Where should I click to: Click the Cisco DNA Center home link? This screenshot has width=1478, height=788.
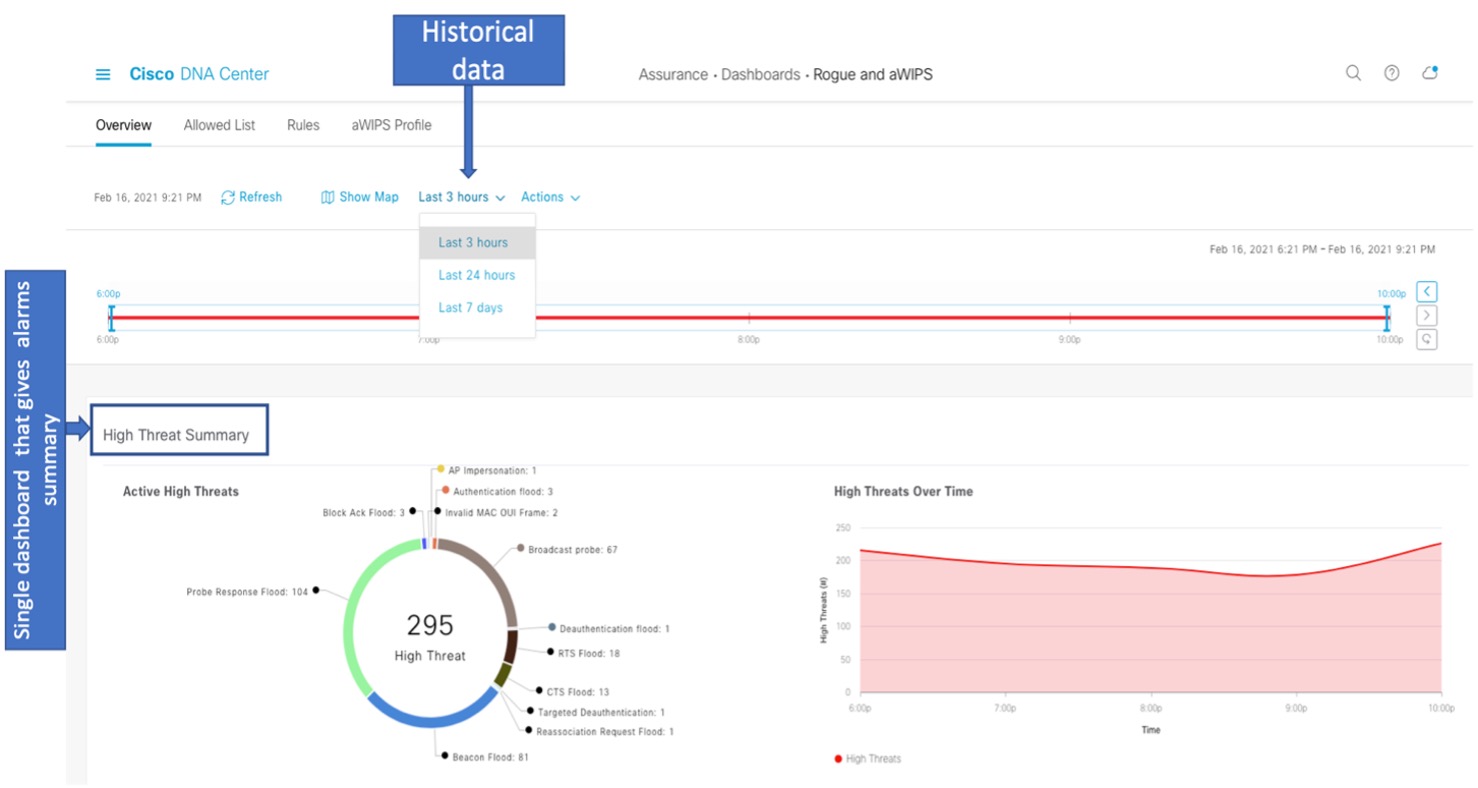(x=199, y=74)
